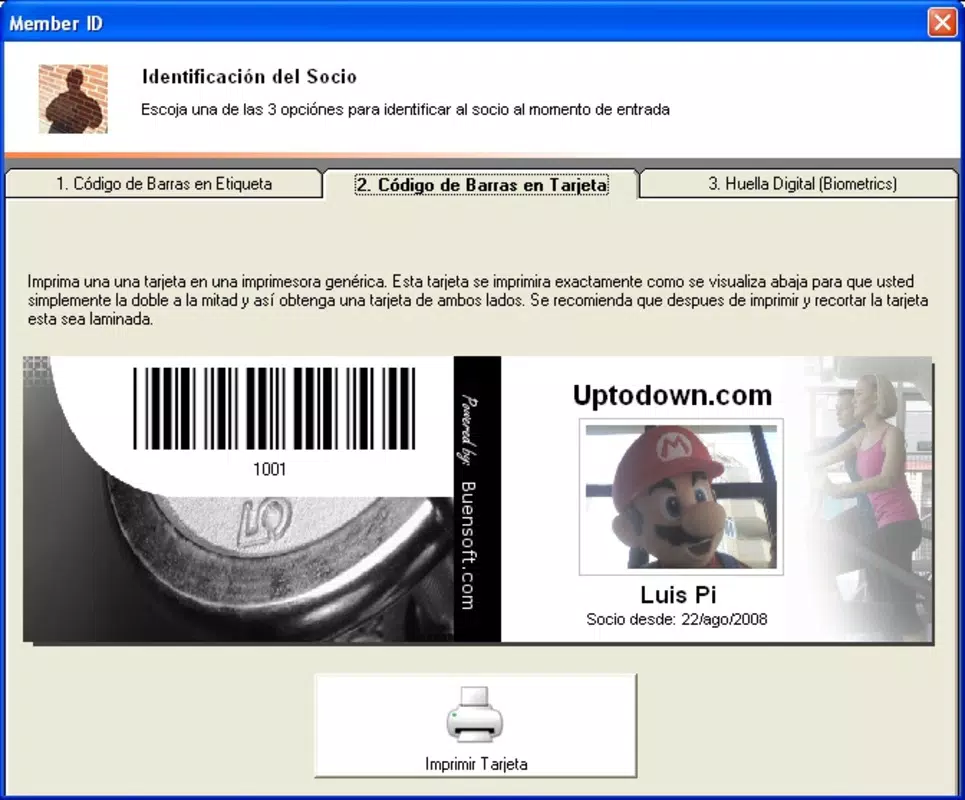Click the member name Luis Pi
This screenshot has width=965, height=800.
click(x=678, y=594)
